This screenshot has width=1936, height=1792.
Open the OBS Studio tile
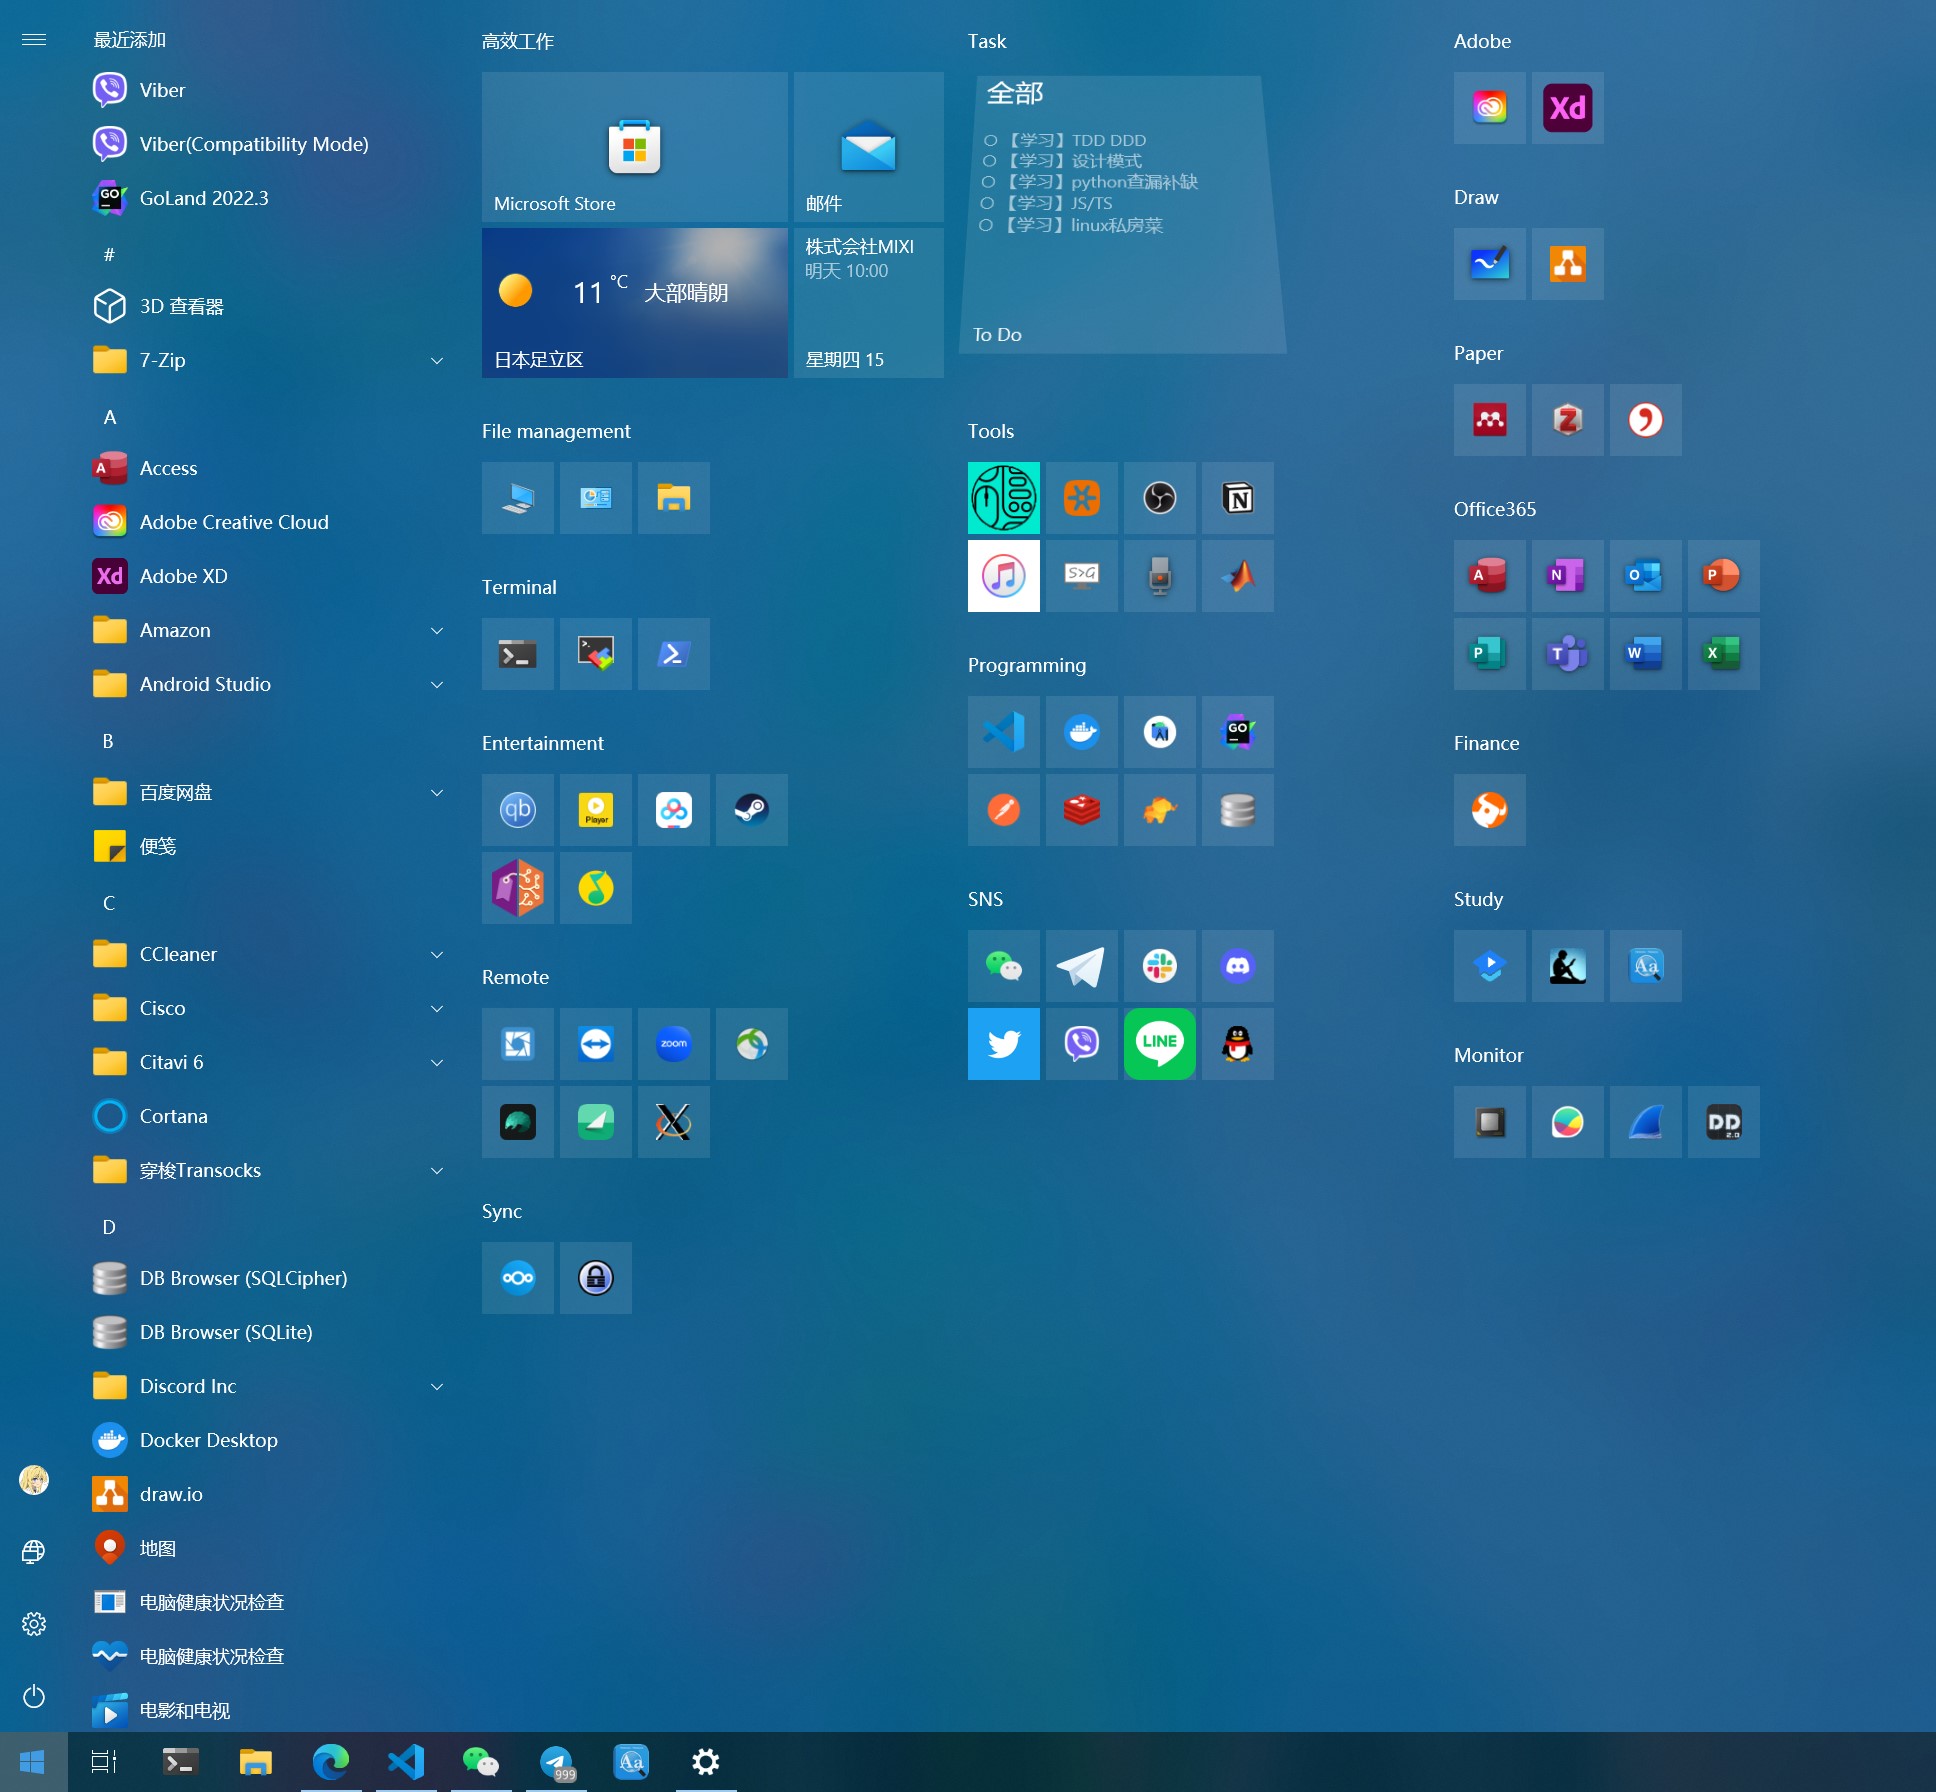[1159, 498]
